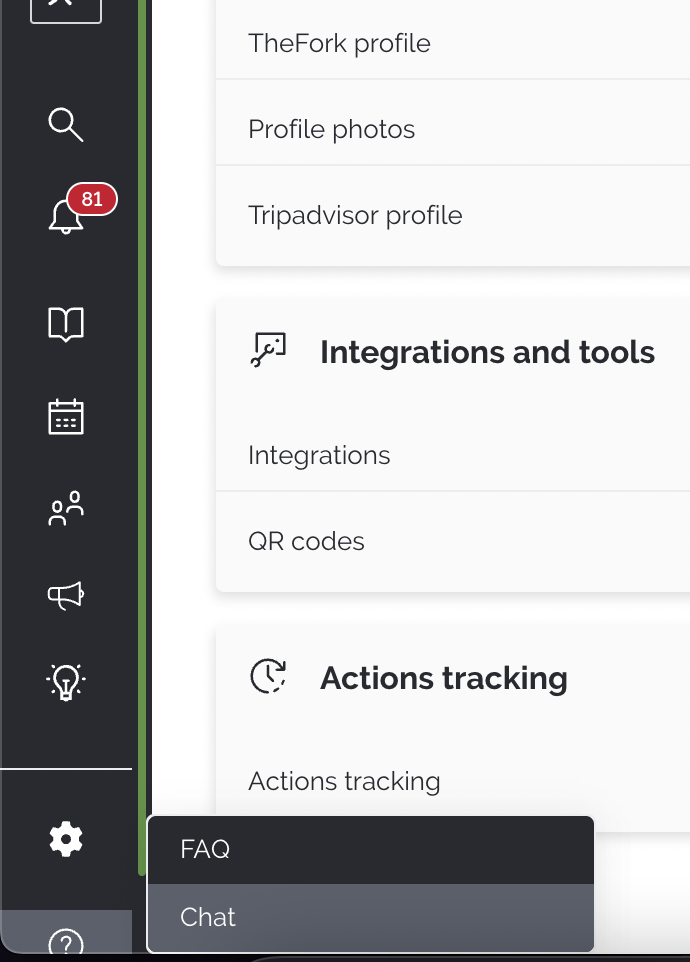Image resolution: width=690 pixels, height=962 pixels.
Task: Open the calendar icon in sidebar
Action: tap(66, 417)
